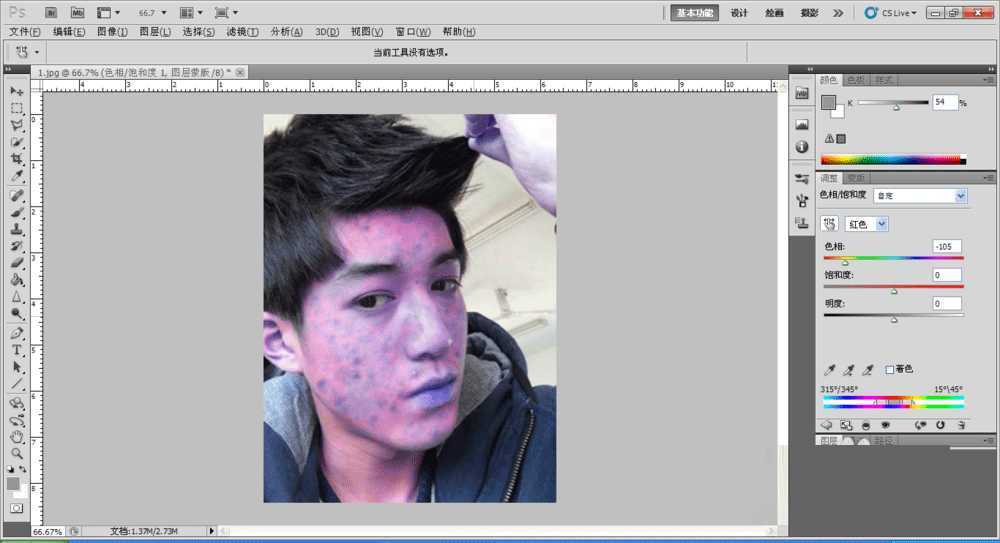Select the Hand tool in toolbox
Screen dimensions: 1000x543
17,436
